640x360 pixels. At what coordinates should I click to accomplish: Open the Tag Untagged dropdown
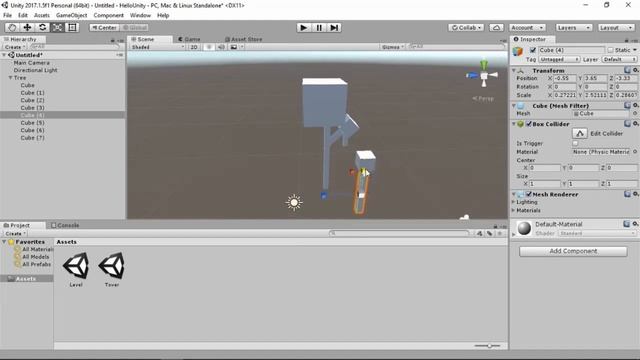[x=559, y=59]
